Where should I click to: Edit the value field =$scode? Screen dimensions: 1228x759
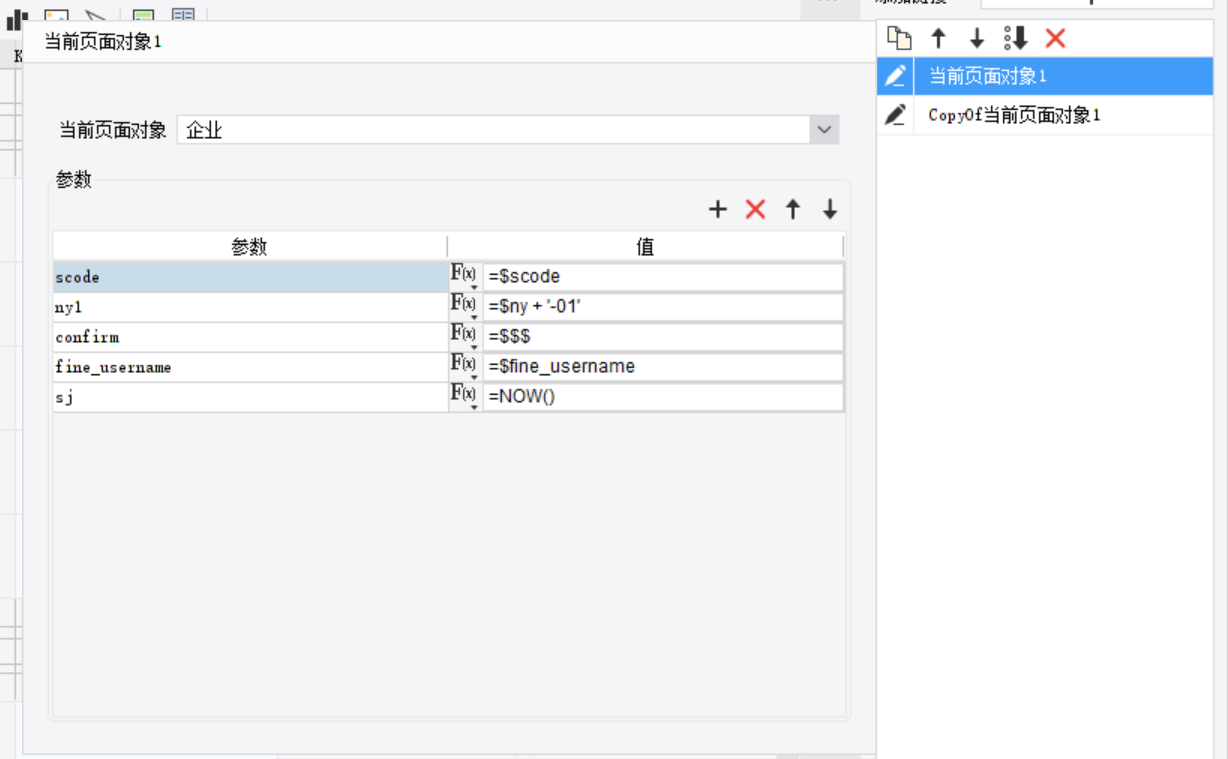663,277
